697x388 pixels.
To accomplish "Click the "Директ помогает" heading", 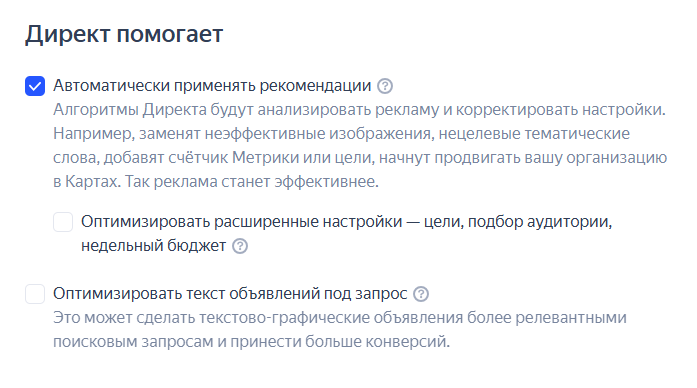I will (x=124, y=34).
